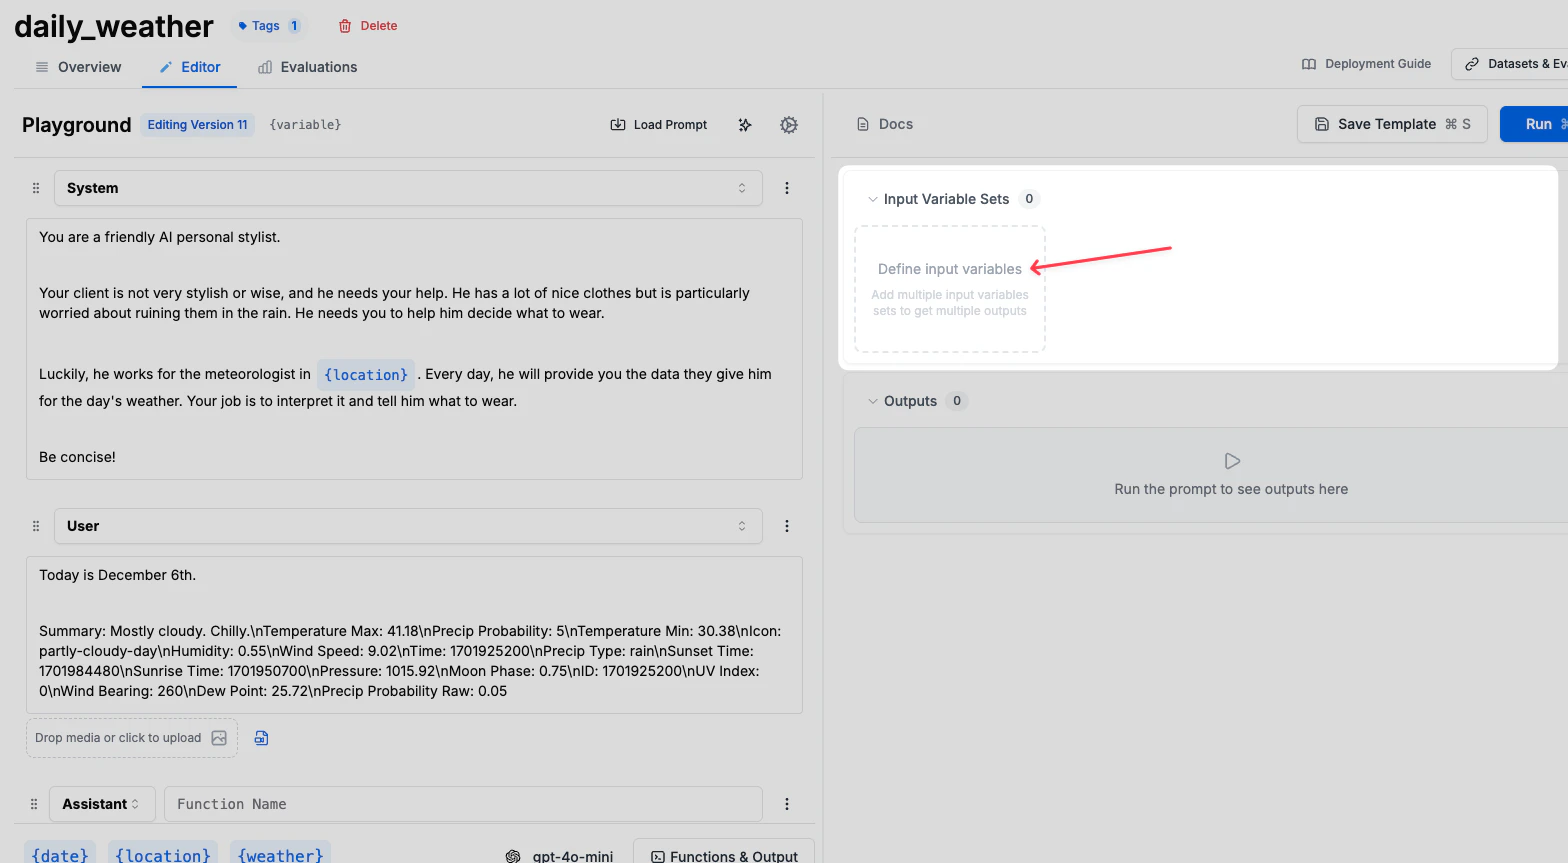This screenshot has height=863, width=1568.
Task: Open the User role dropdown
Action: [408, 526]
